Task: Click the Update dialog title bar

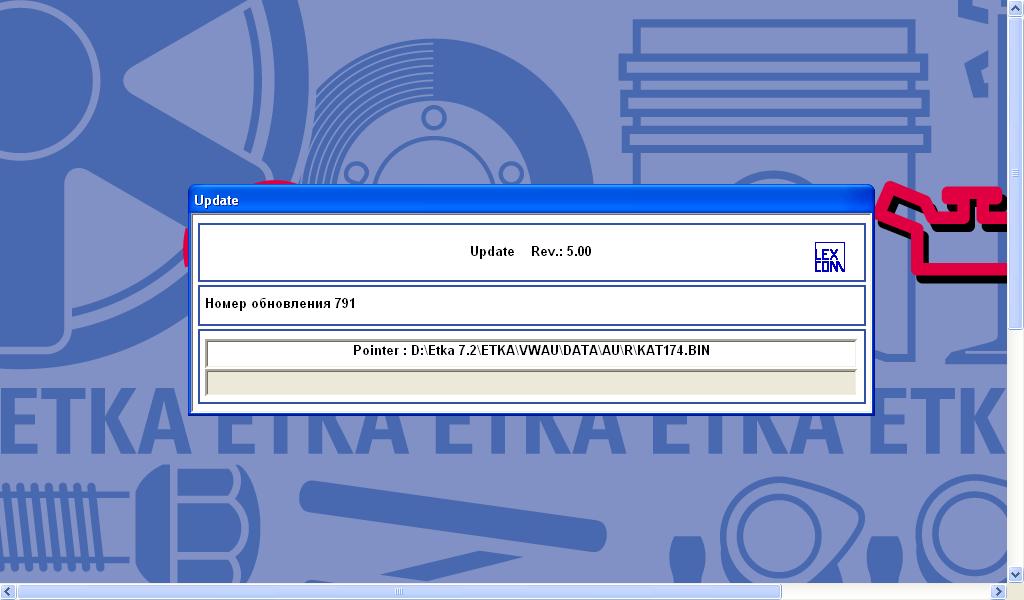Action: (x=530, y=200)
